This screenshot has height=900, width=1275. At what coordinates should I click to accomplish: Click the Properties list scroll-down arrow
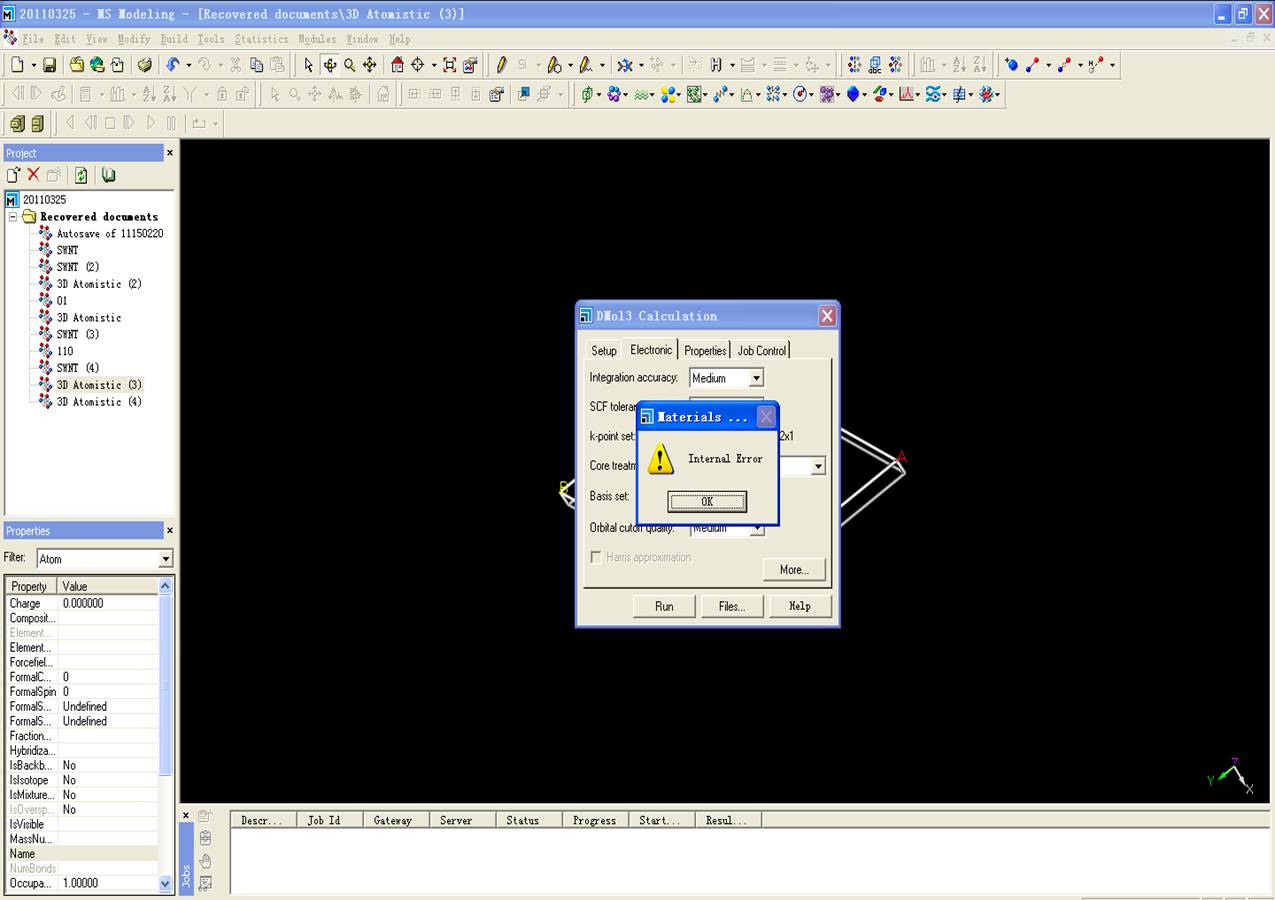[x=166, y=883]
